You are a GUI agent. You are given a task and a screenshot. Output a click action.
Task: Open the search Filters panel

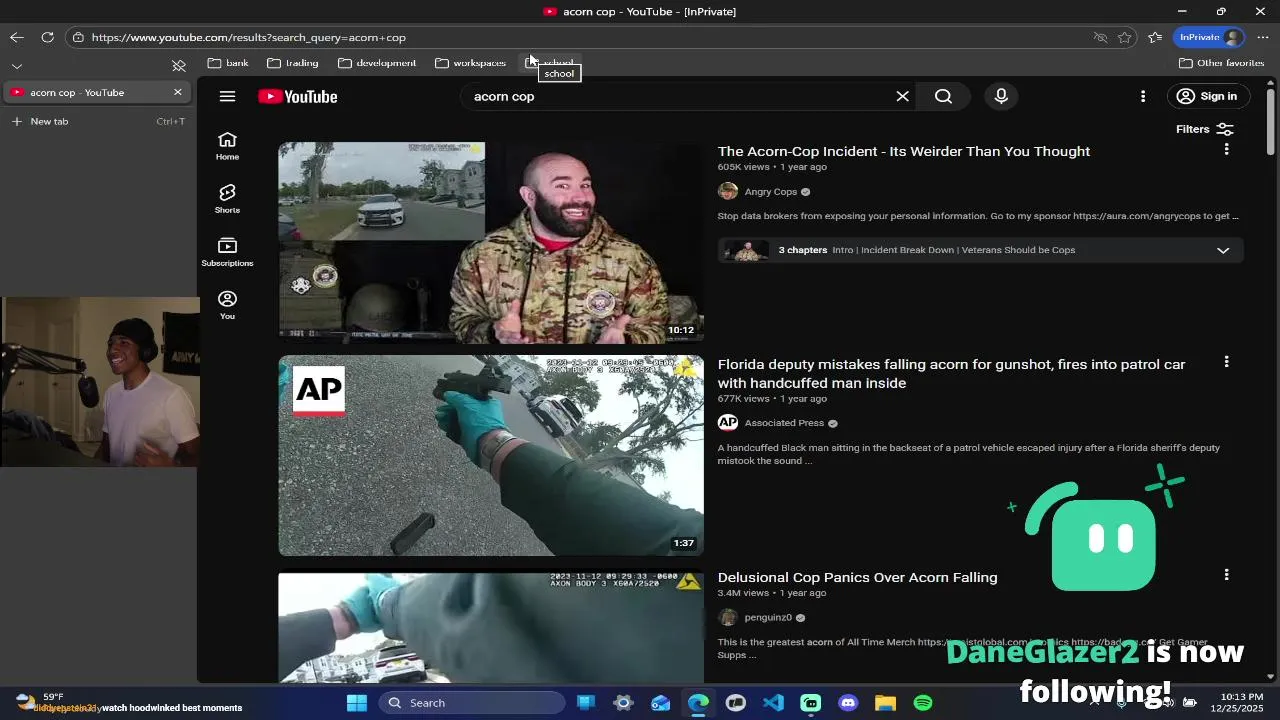click(x=1205, y=129)
